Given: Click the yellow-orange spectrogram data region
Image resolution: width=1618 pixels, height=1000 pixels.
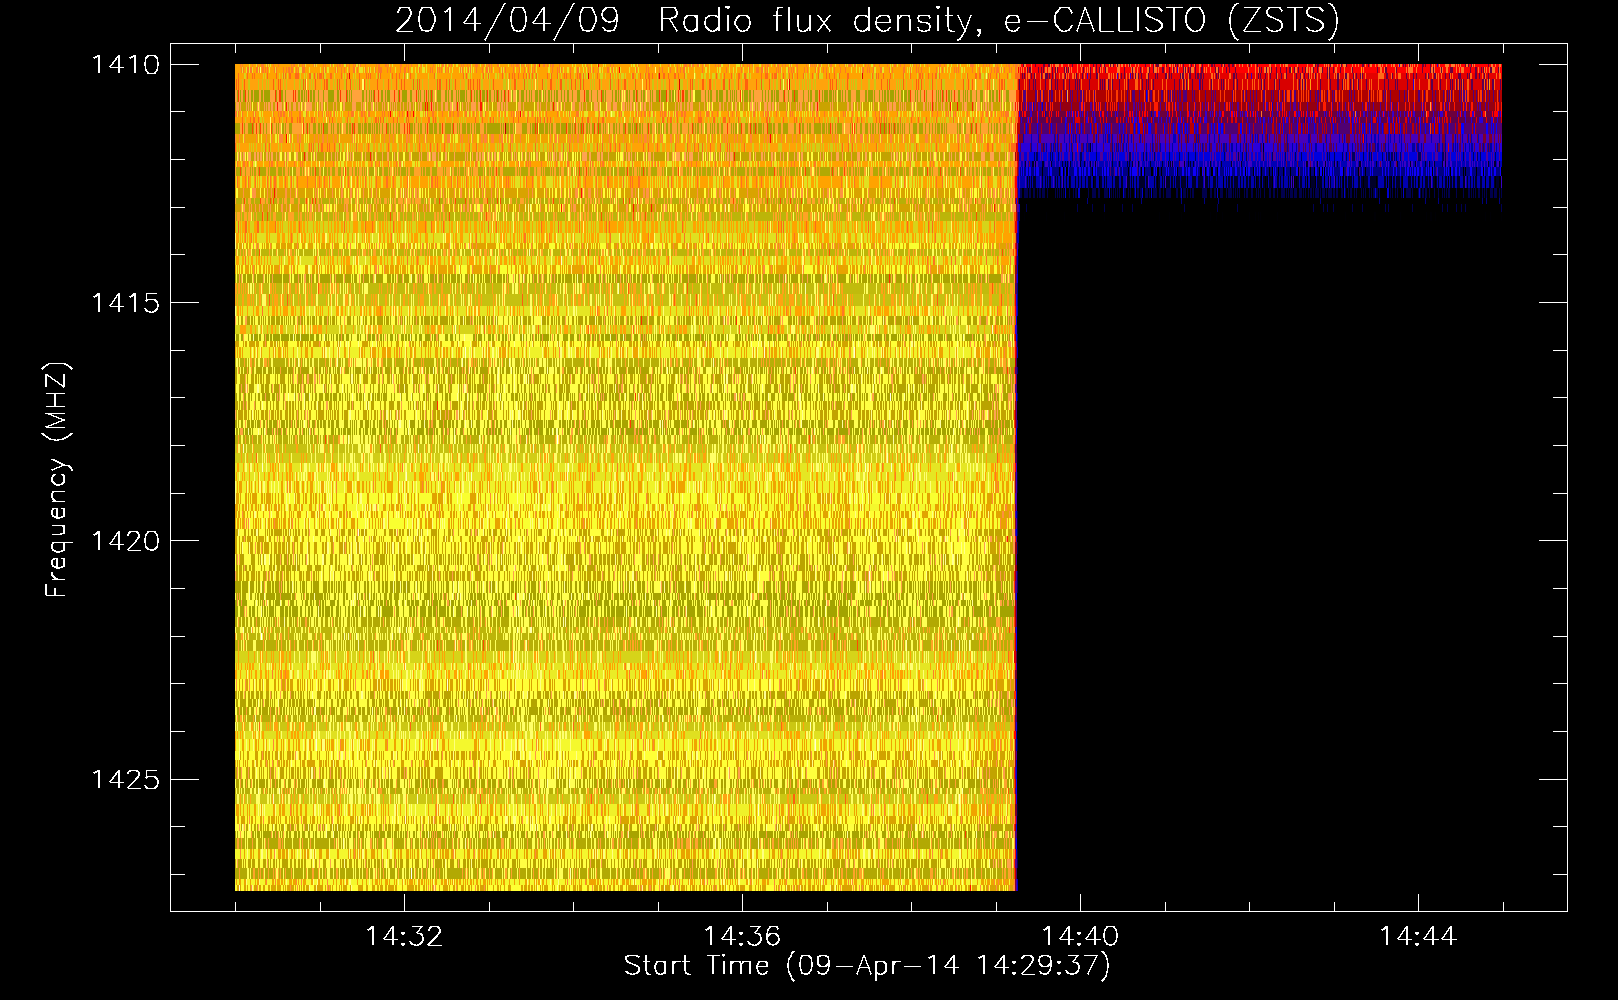Looking at the screenshot, I should 625,477.
